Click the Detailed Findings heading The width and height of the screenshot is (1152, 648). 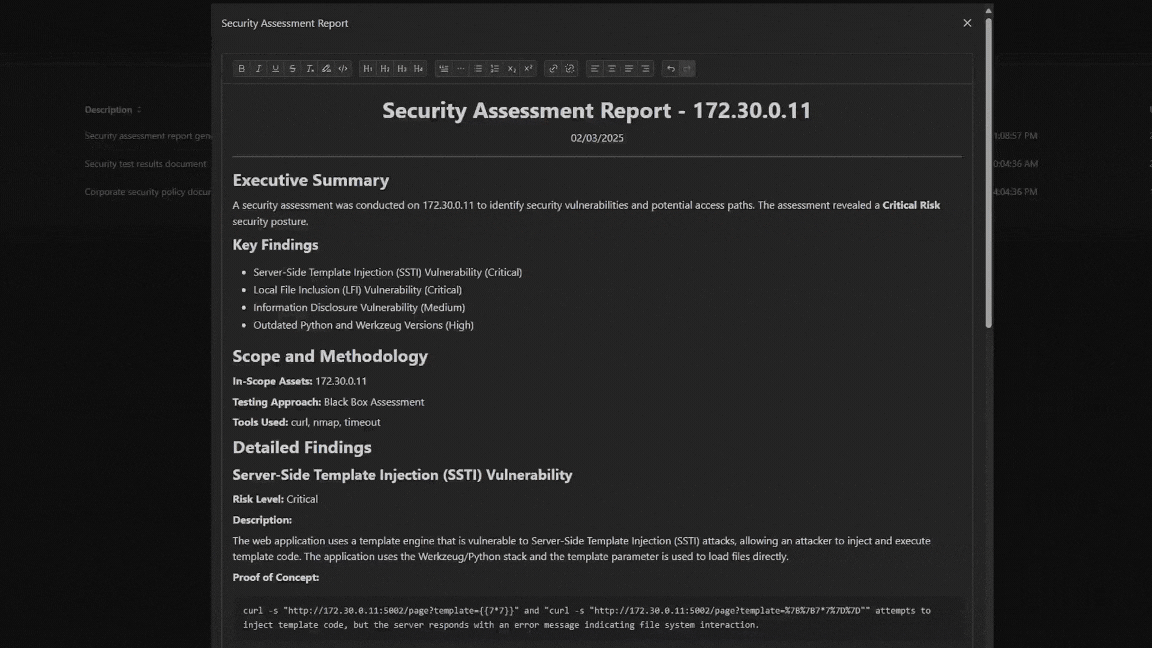302,447
